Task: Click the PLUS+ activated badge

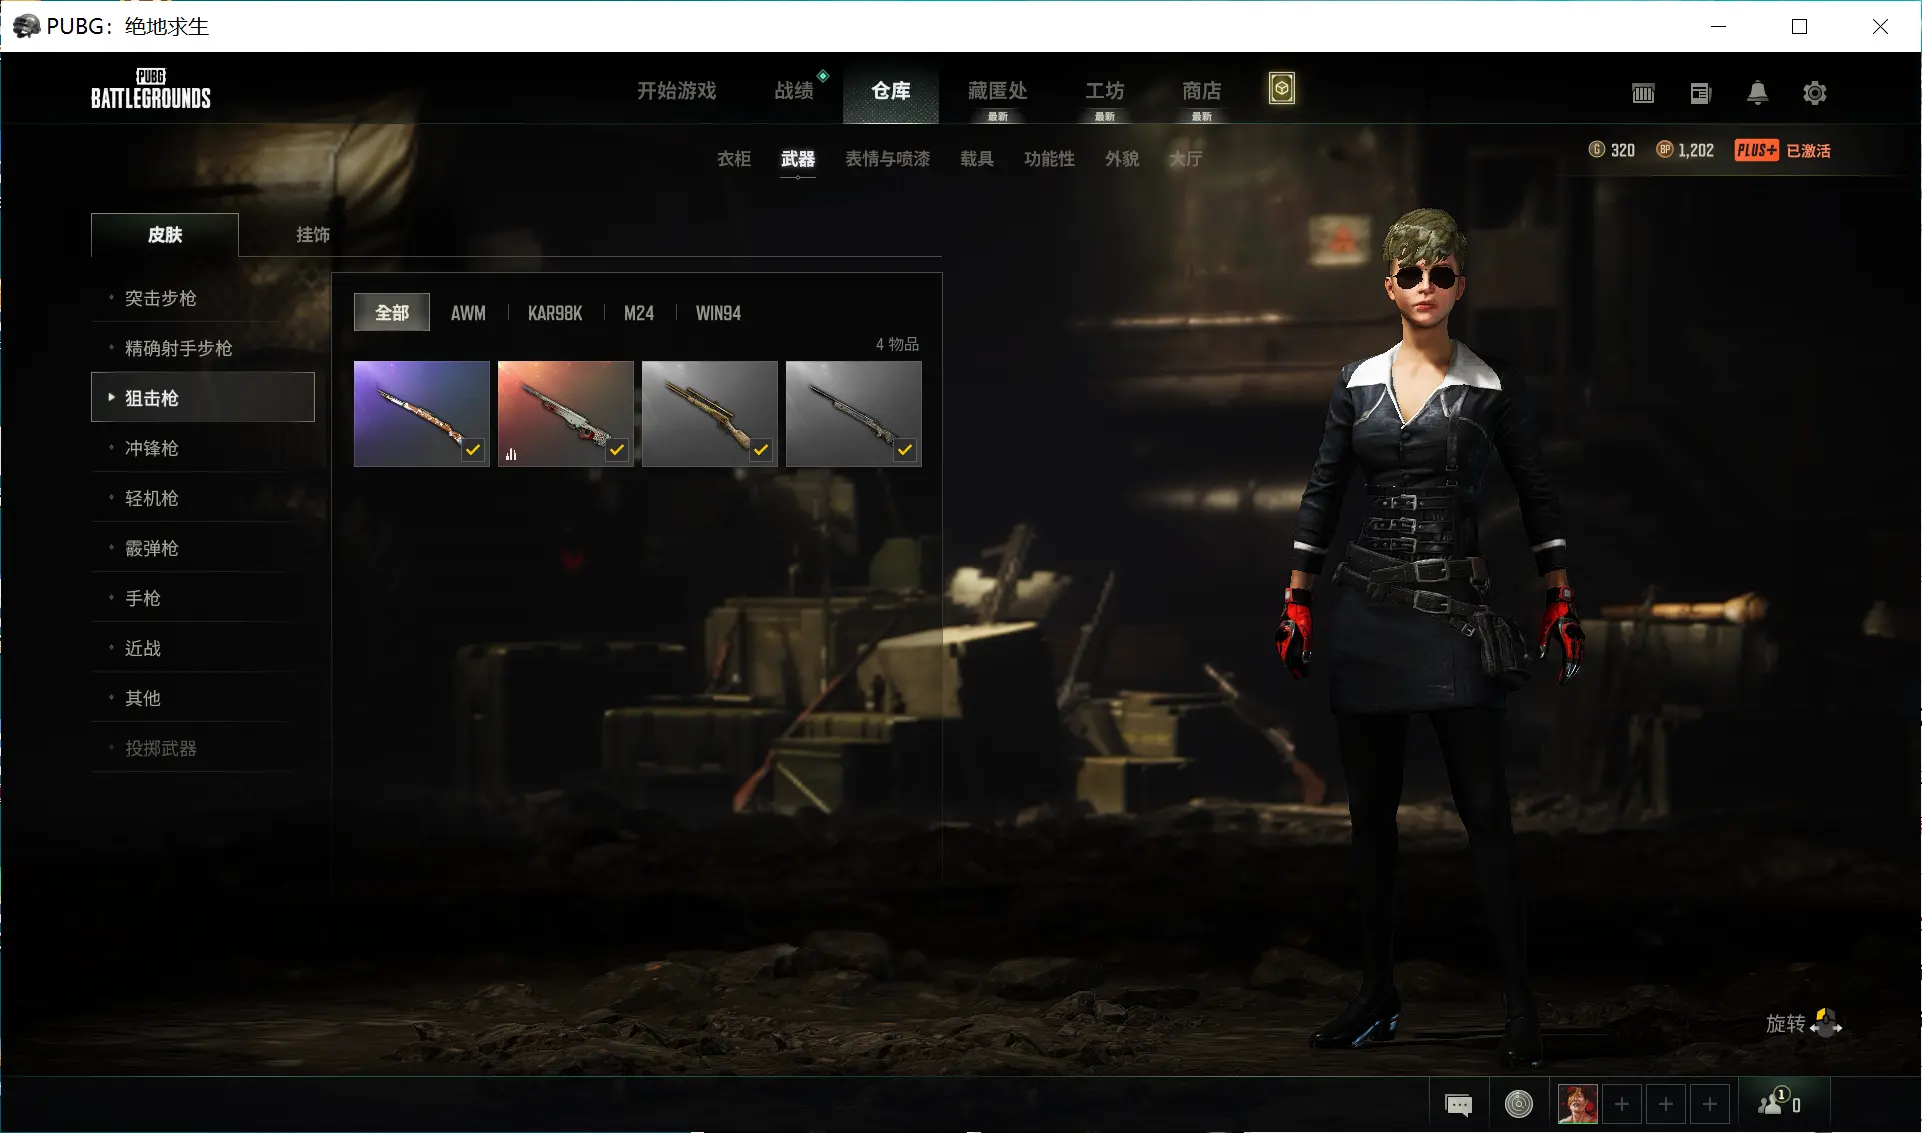Action: (x=1782, y=150)
